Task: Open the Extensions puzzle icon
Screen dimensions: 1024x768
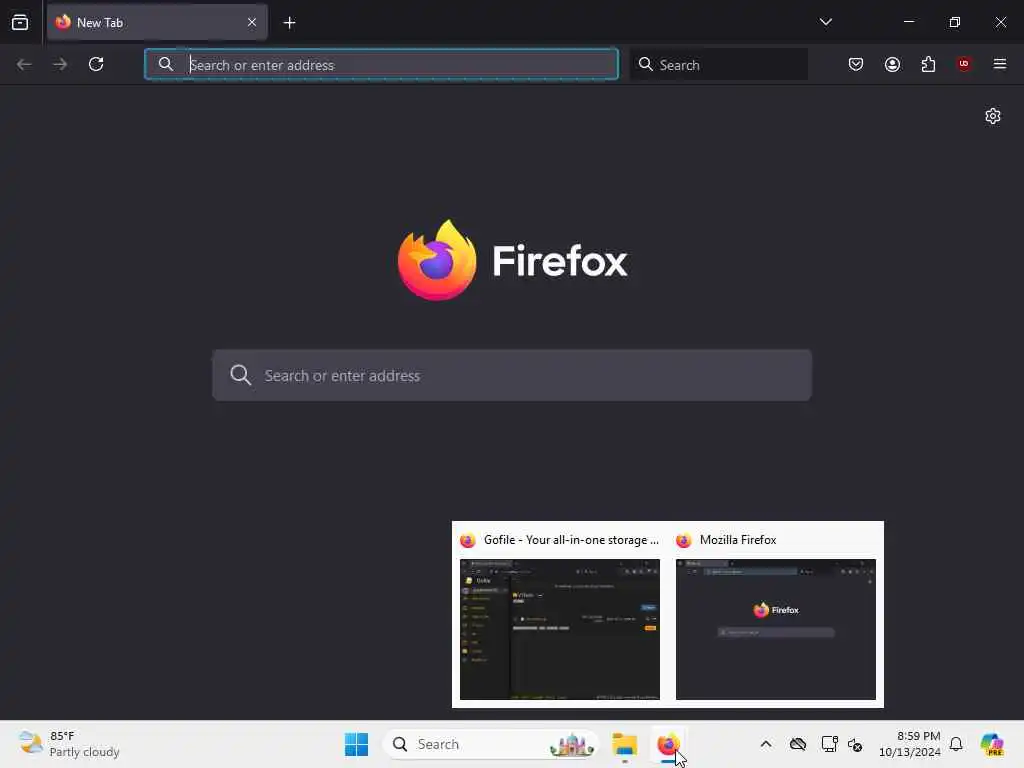Action: click(928, 64)
